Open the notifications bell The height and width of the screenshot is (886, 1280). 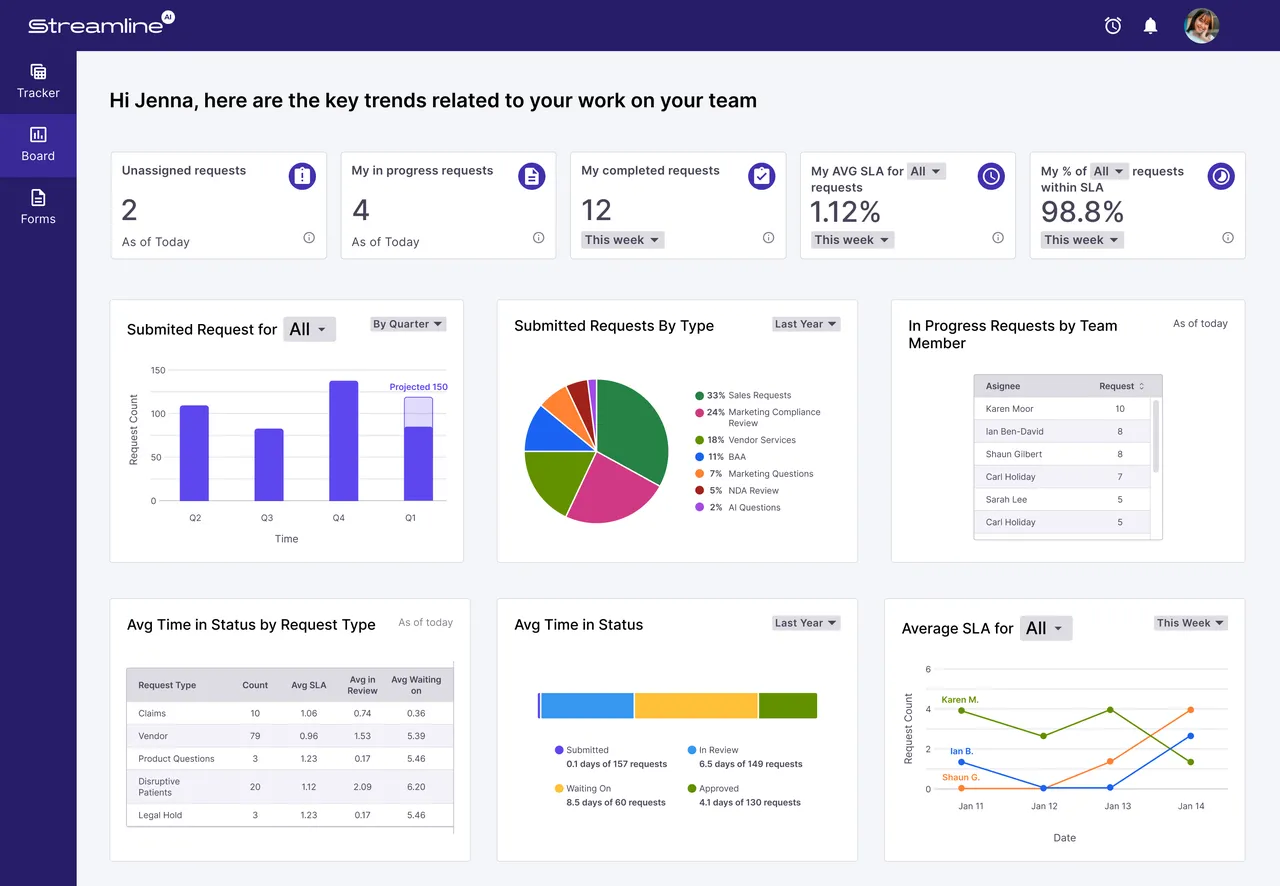[1151, 26]
